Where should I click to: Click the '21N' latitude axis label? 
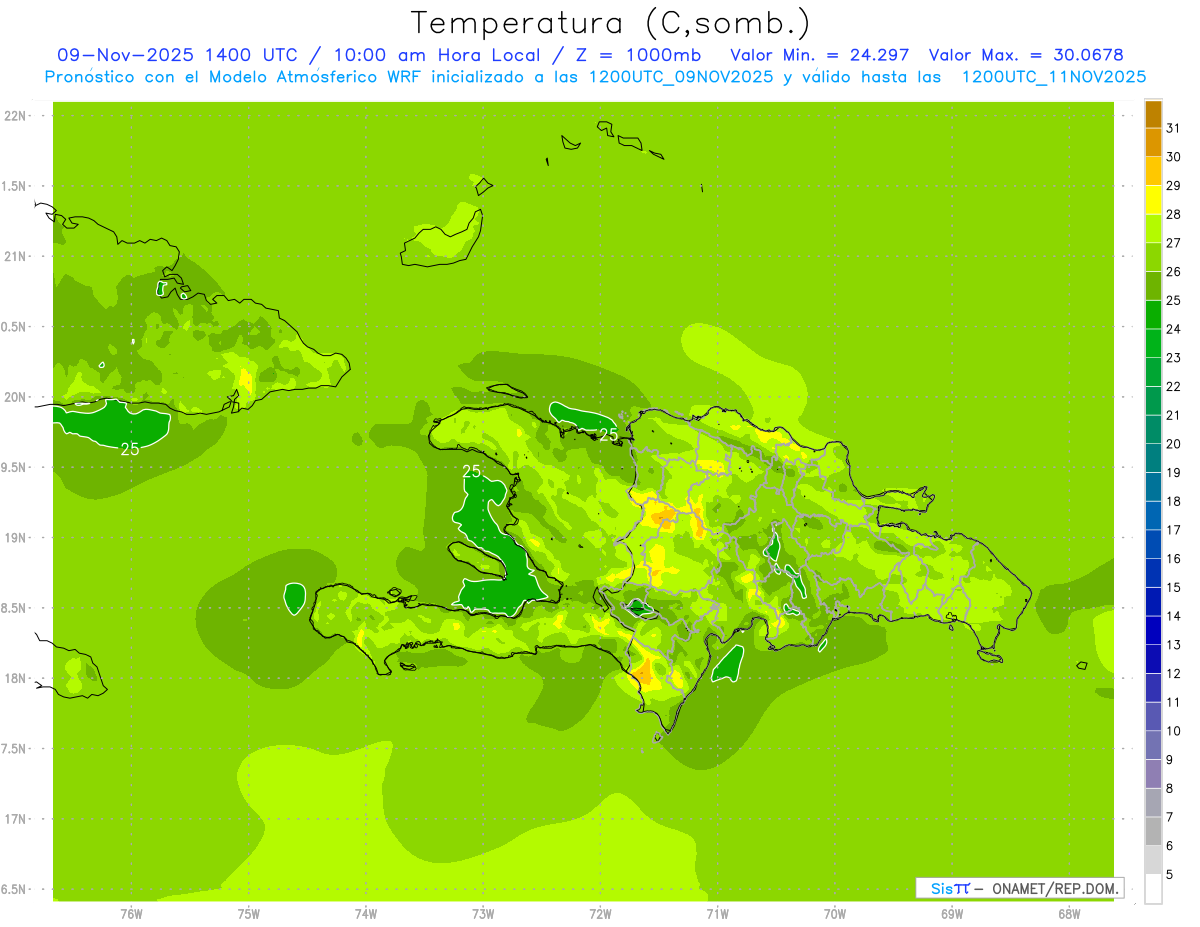coord(16,257)
